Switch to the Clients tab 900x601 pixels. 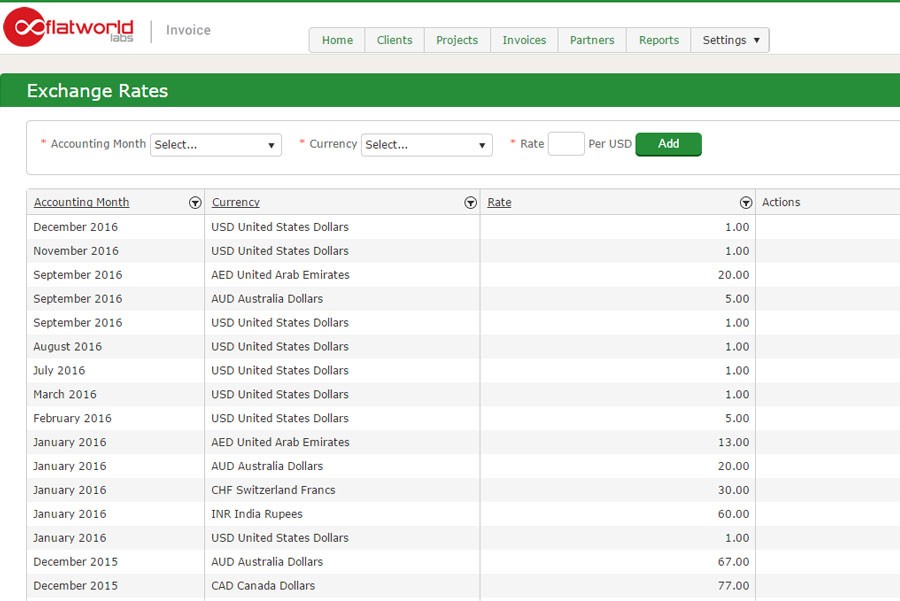pyautogui.click(x=394, y=40)
